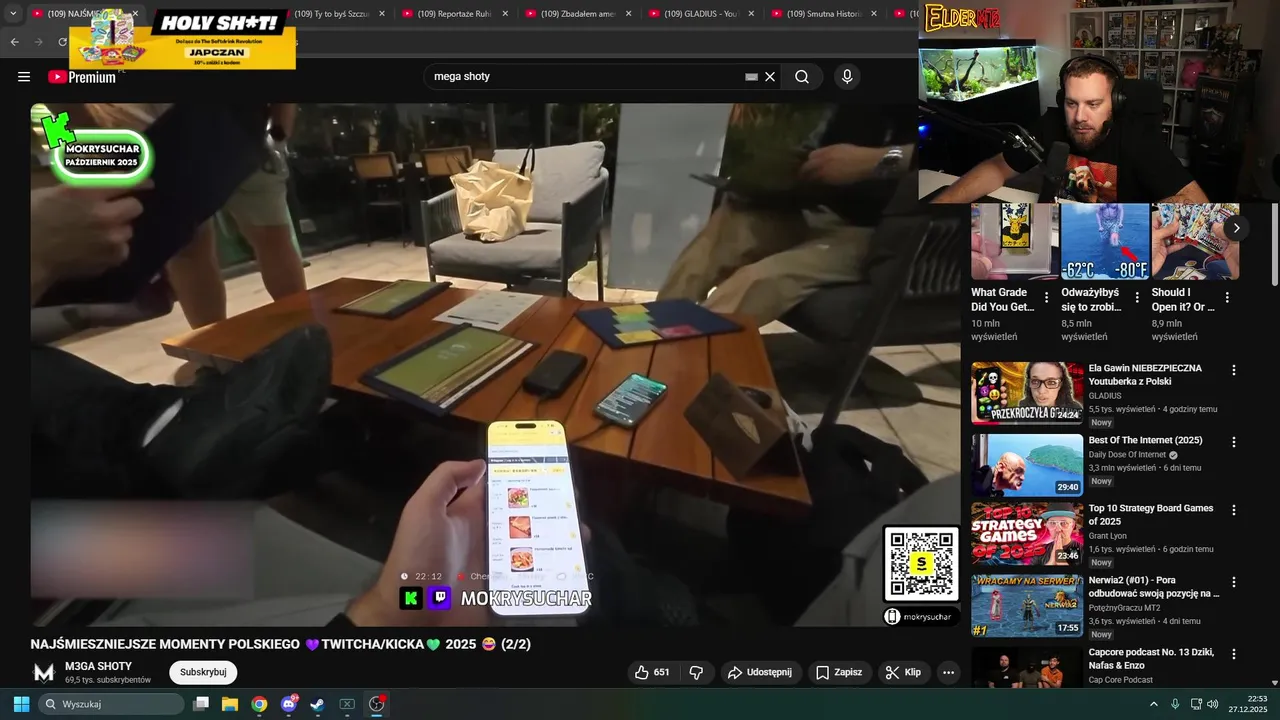
Task: Open the GLADIUS channel name under Ela Gawin video
Action: (1105, 396)
